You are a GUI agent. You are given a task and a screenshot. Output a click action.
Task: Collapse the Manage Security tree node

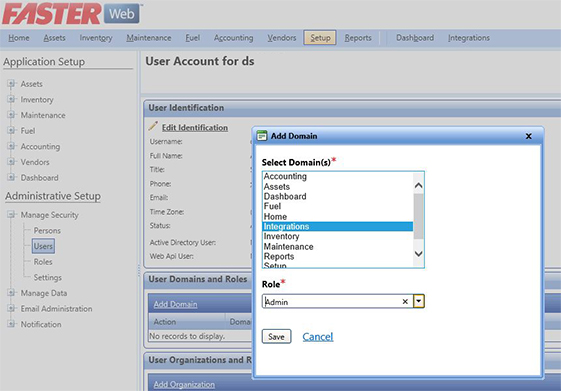coord(11,215)
